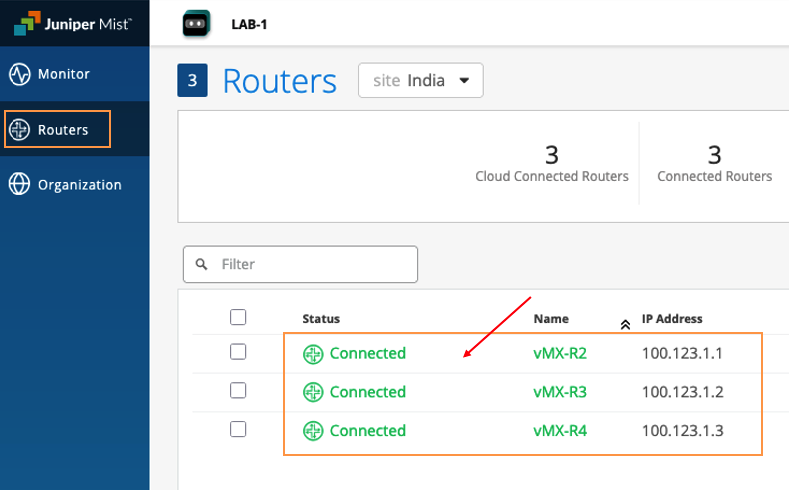790x490 pixels.
Task: Open the Marvis assistant robot icon
Action: (x=196, y=24)
